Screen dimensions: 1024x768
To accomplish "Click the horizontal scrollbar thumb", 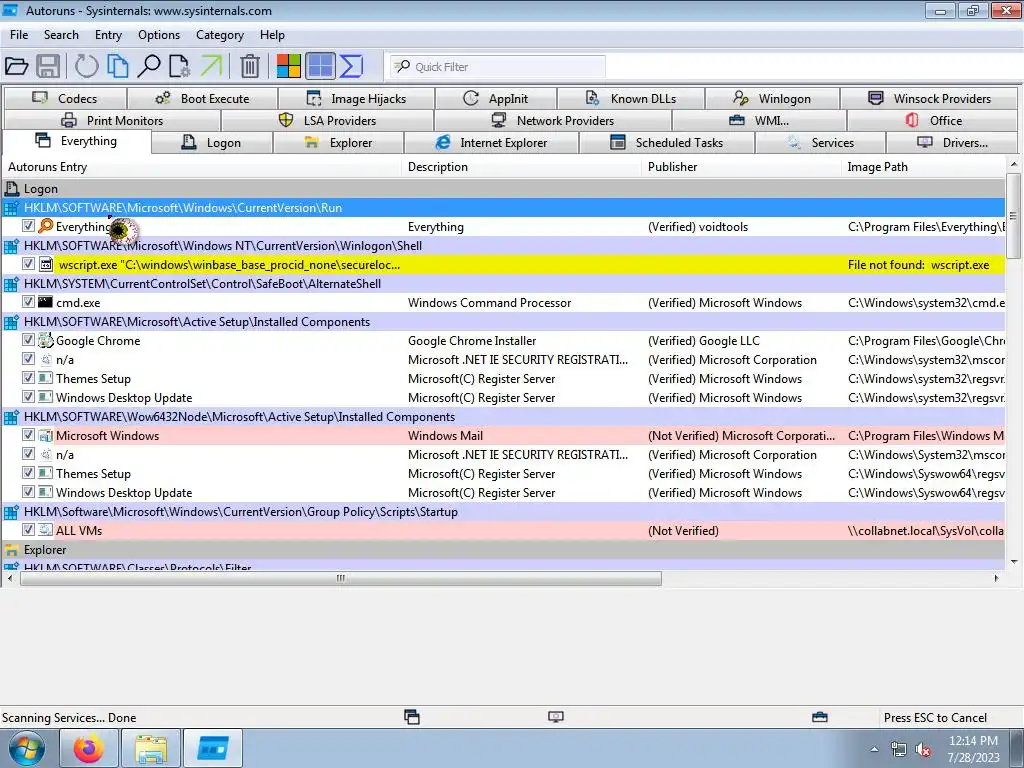I will click(x=341, y=579).
